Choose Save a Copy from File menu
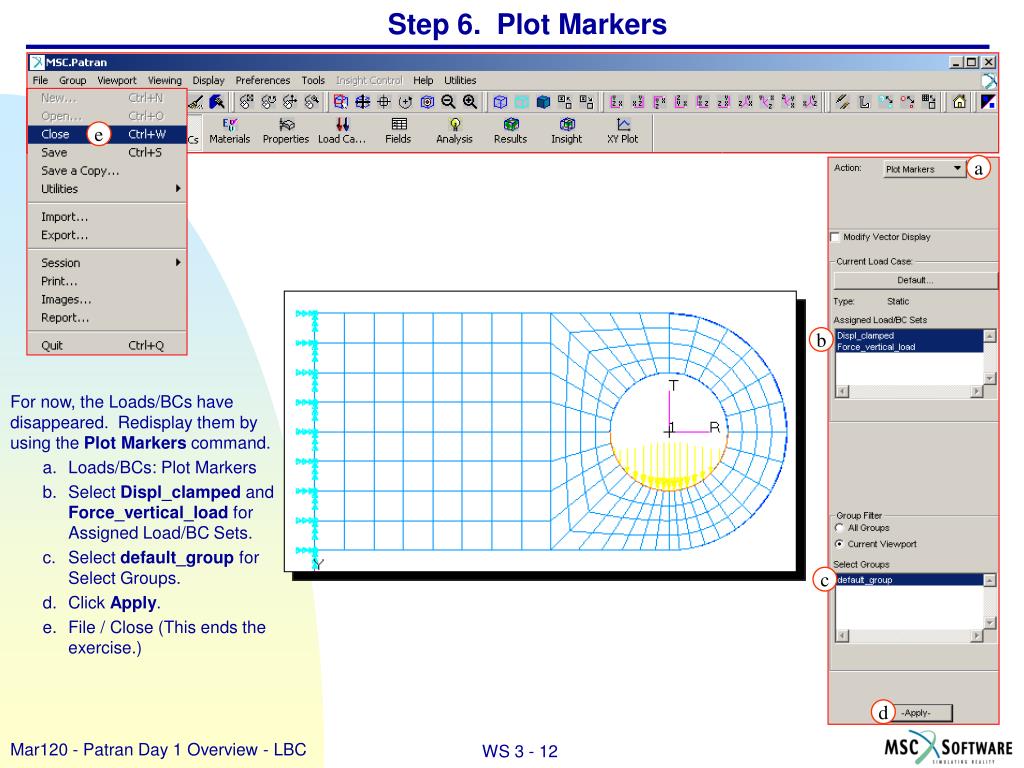 106,170
